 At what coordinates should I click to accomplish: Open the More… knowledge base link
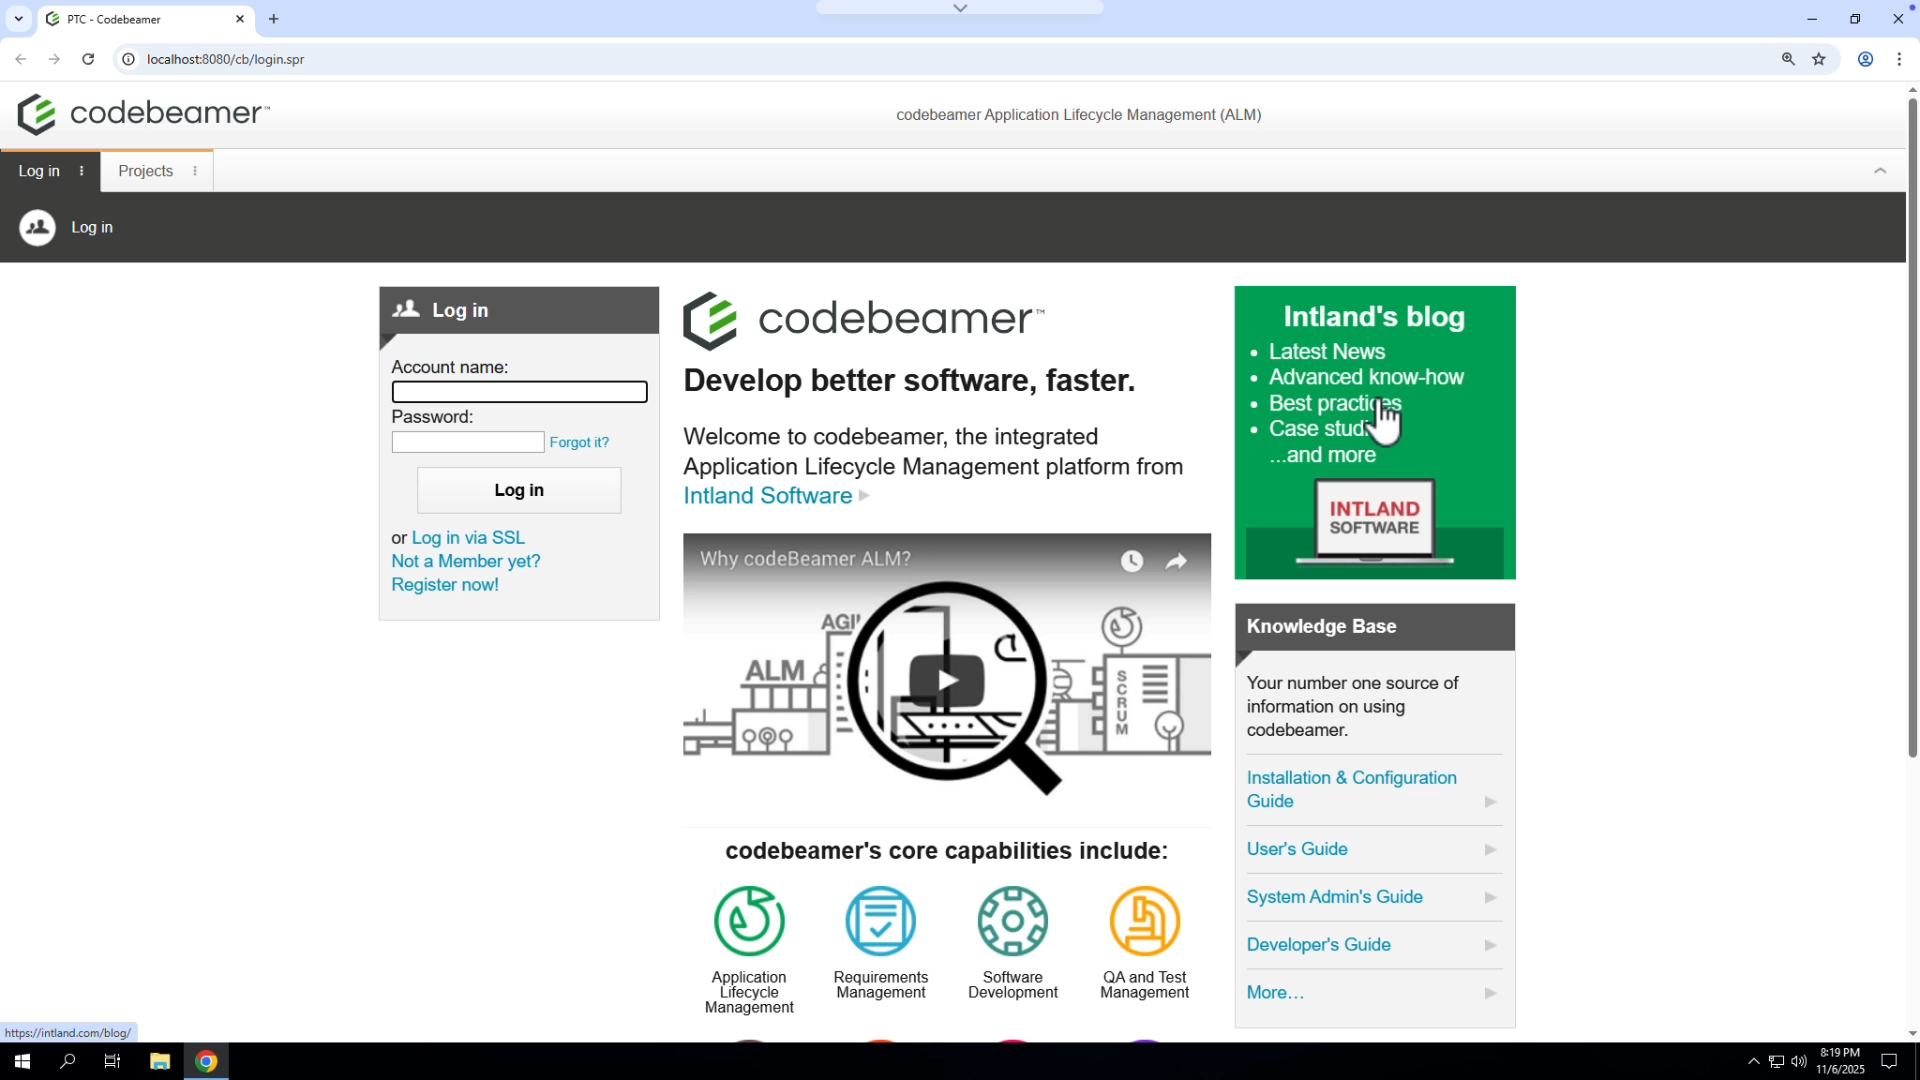[1275, 993]
